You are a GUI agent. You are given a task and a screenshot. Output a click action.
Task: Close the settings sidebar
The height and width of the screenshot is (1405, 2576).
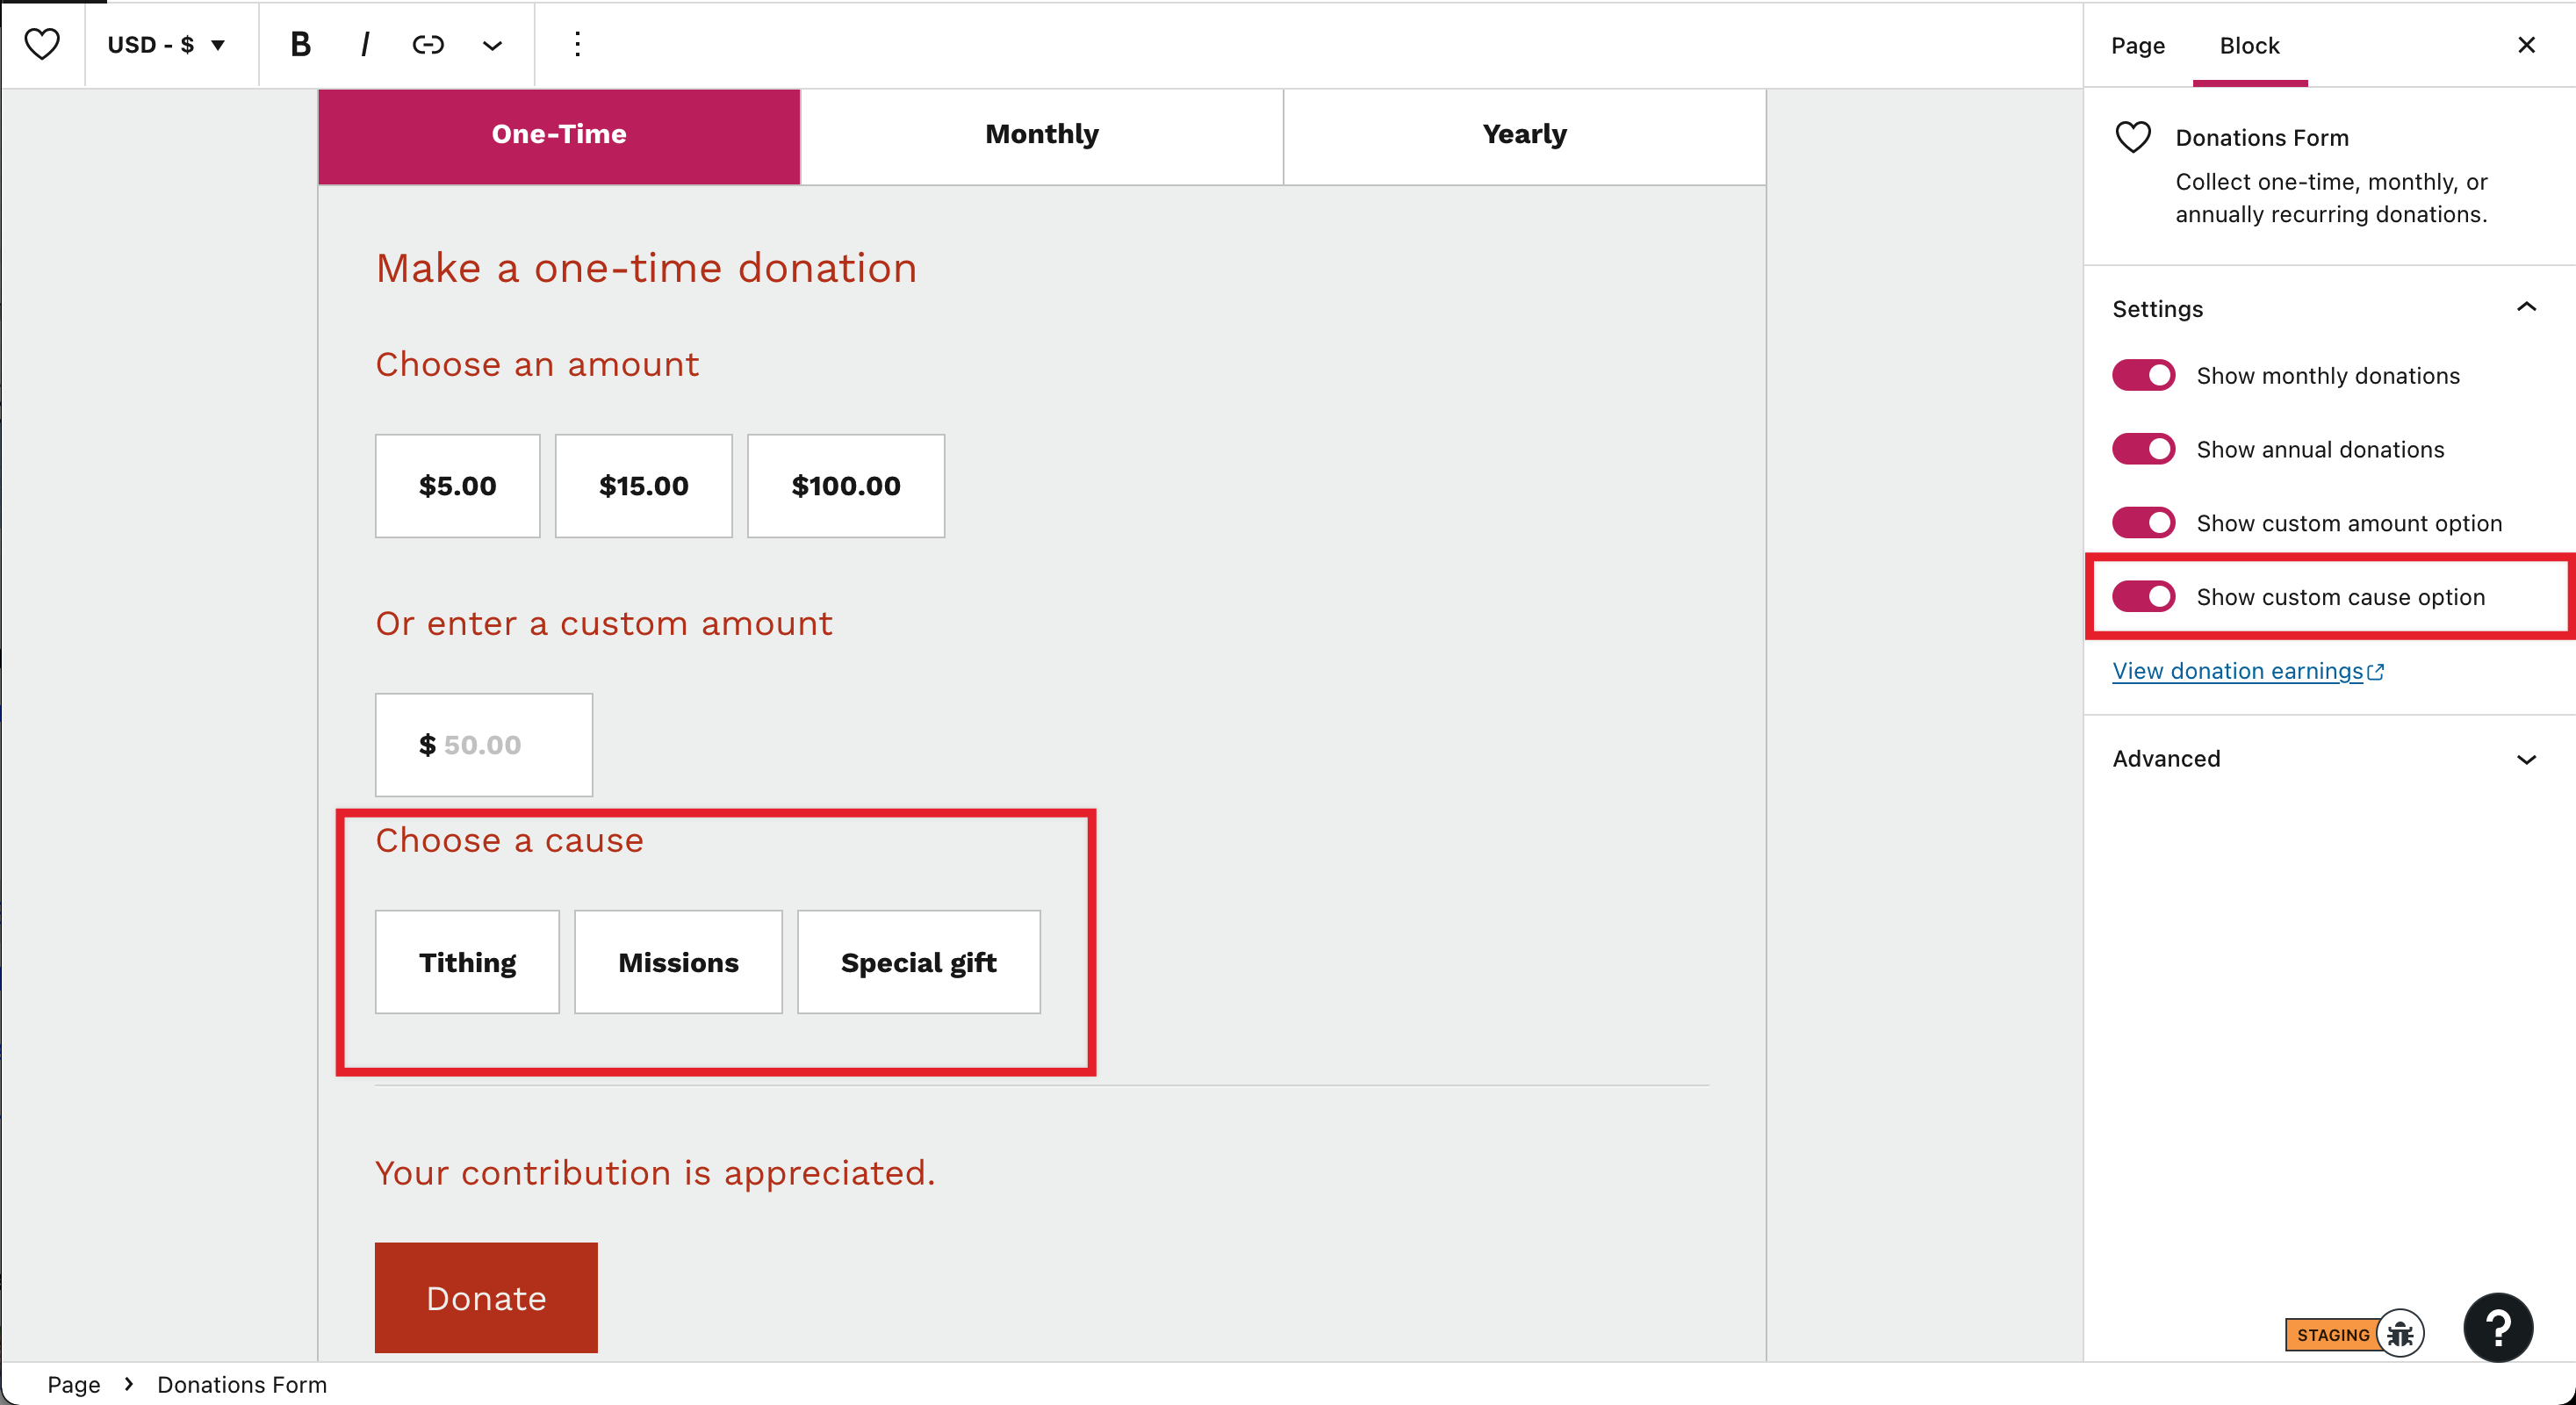click(2526, 45)
